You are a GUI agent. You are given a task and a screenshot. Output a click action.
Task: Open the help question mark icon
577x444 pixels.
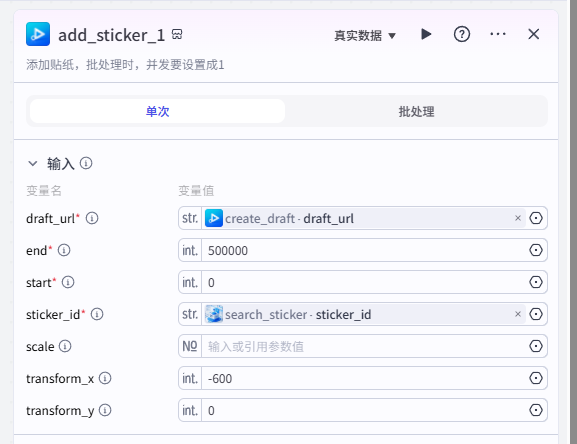(461, 35)
